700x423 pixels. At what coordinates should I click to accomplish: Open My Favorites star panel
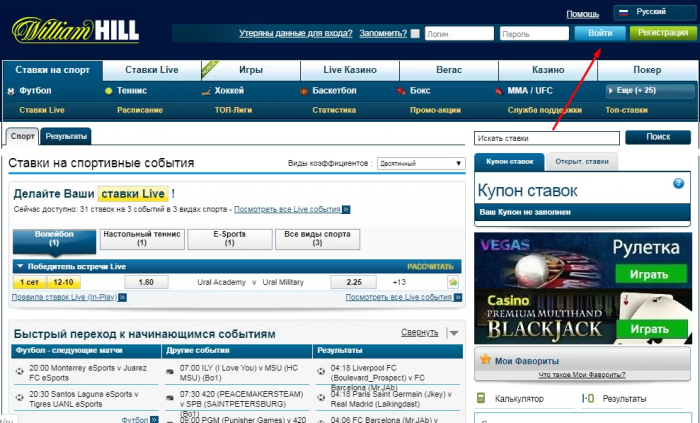pos(486,360)
